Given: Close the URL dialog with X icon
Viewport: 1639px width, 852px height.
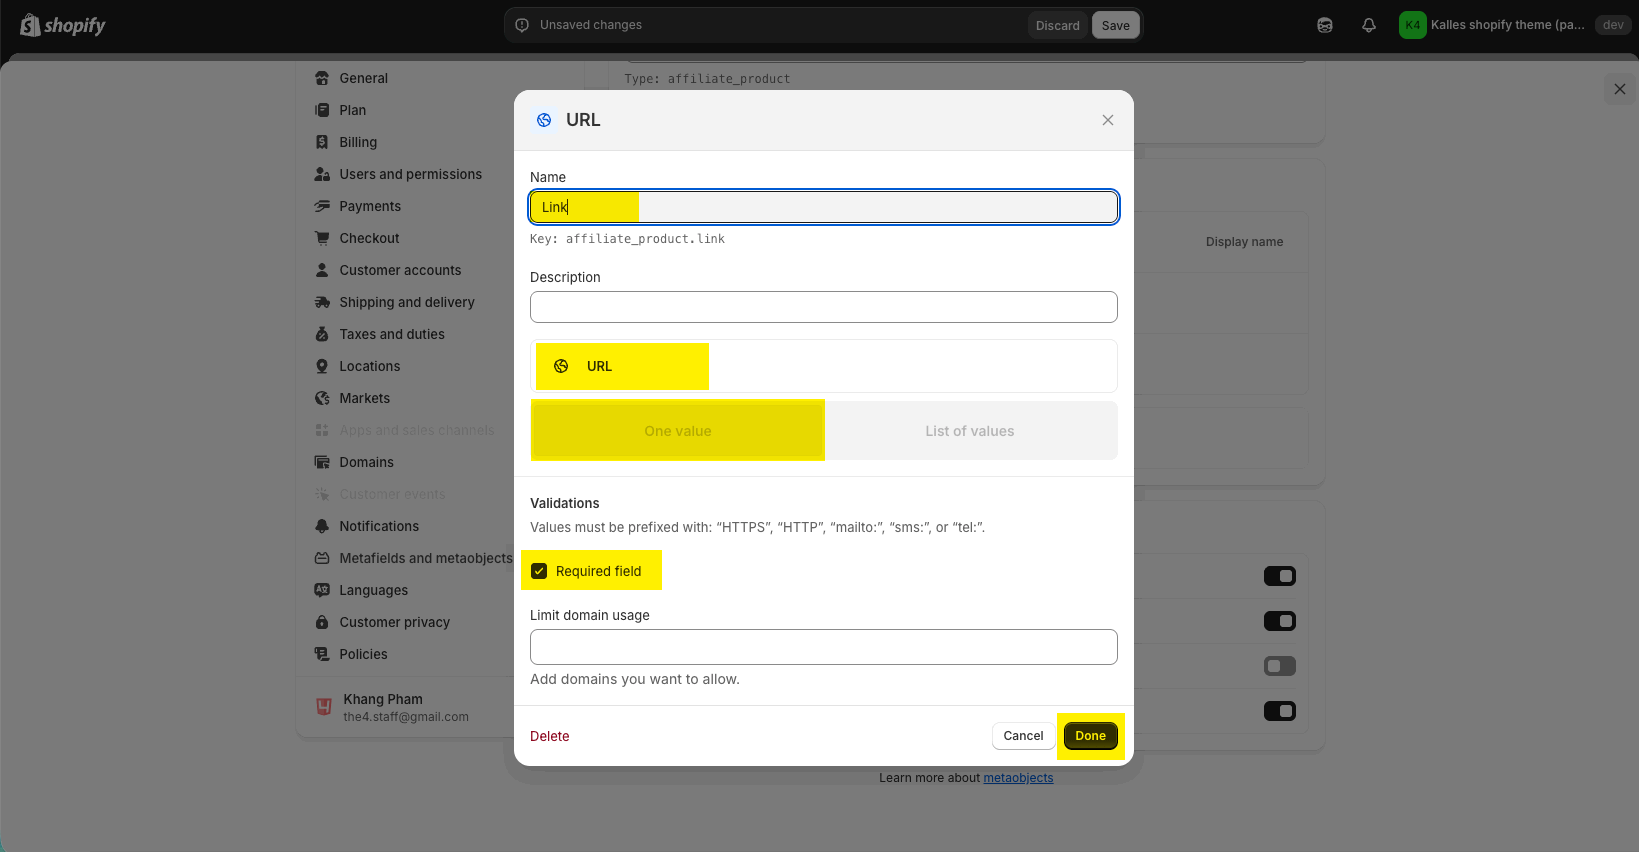Looking at the screenshot, I should 1107,120.
